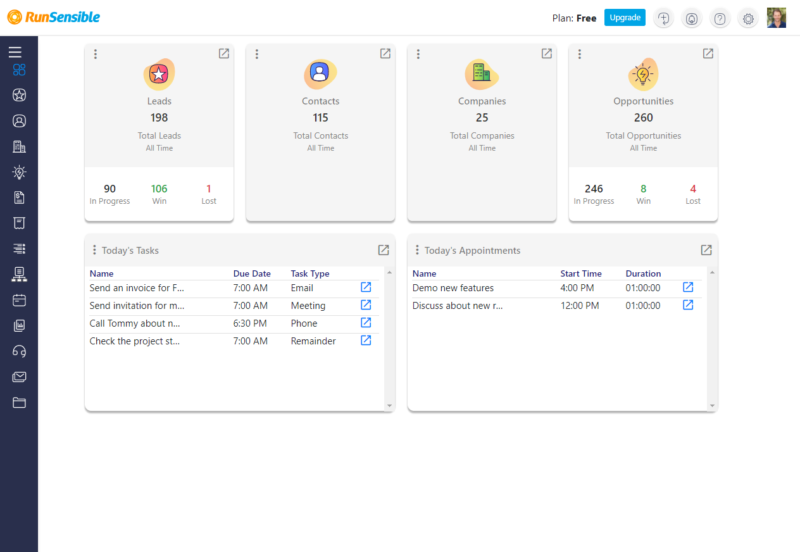Open the Opportunities card options menu

coord(579,54)
